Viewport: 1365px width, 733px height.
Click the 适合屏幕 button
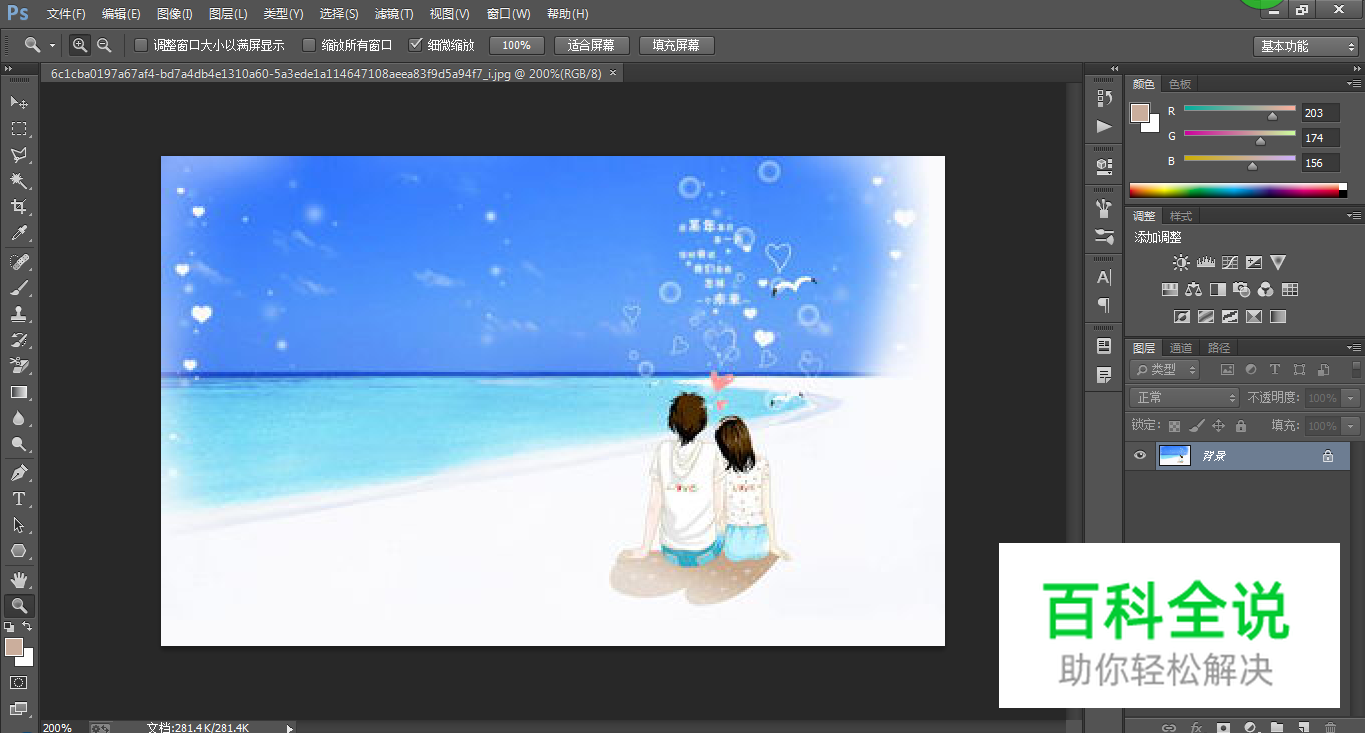[591, 45]
